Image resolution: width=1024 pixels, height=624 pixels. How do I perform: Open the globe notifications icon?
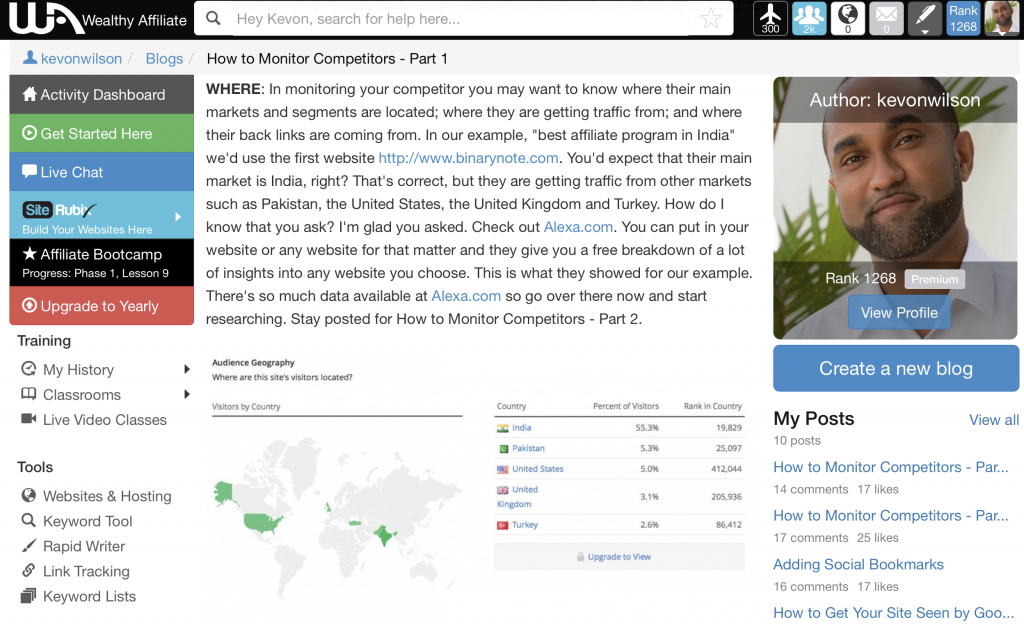pos(848,18)
